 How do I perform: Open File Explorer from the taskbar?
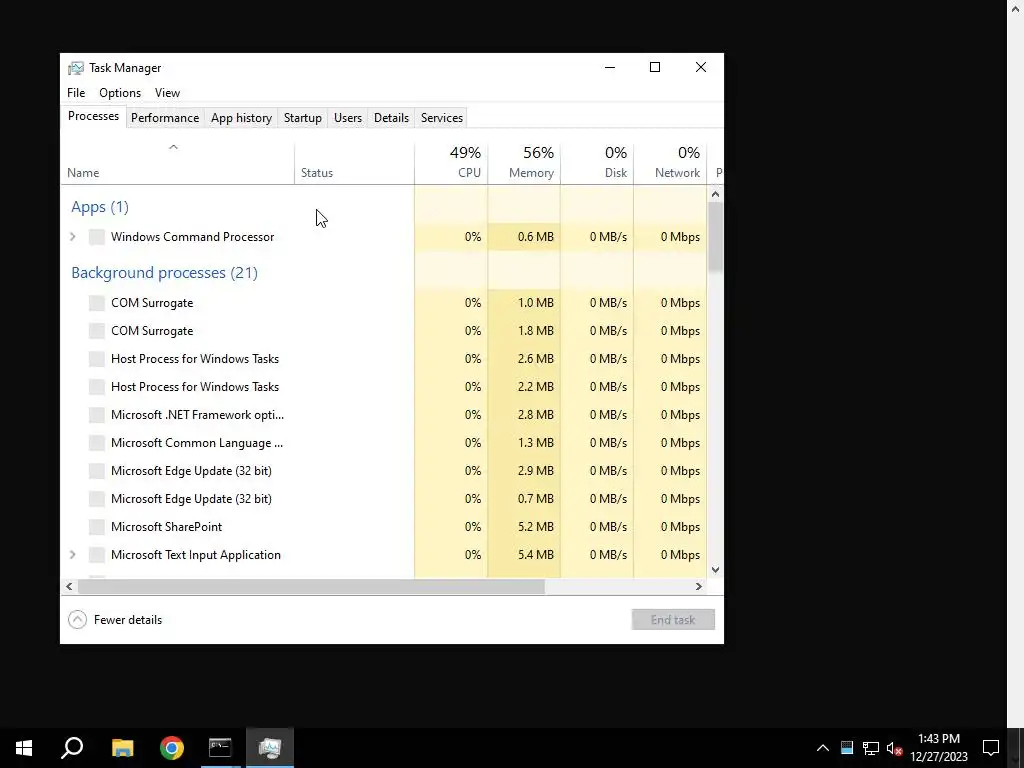pos(123,748)
